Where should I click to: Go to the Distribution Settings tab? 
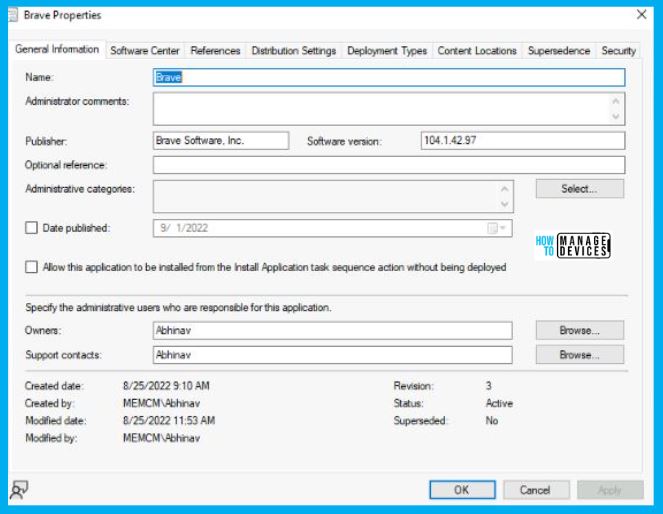click(x=294, y=51)
